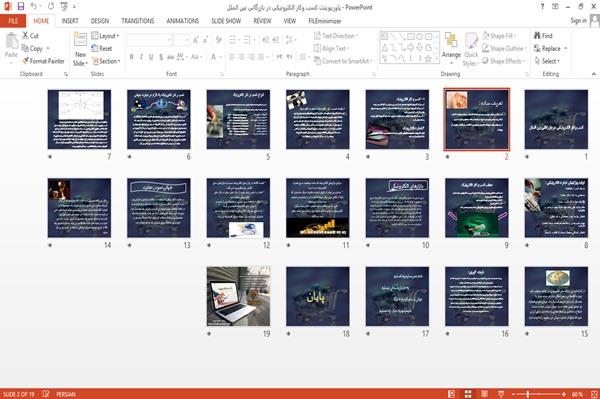The height and width of the screenshot is (399, 600).
Task: Click the Find icon in Editing
Action: (x=537, y=36)
